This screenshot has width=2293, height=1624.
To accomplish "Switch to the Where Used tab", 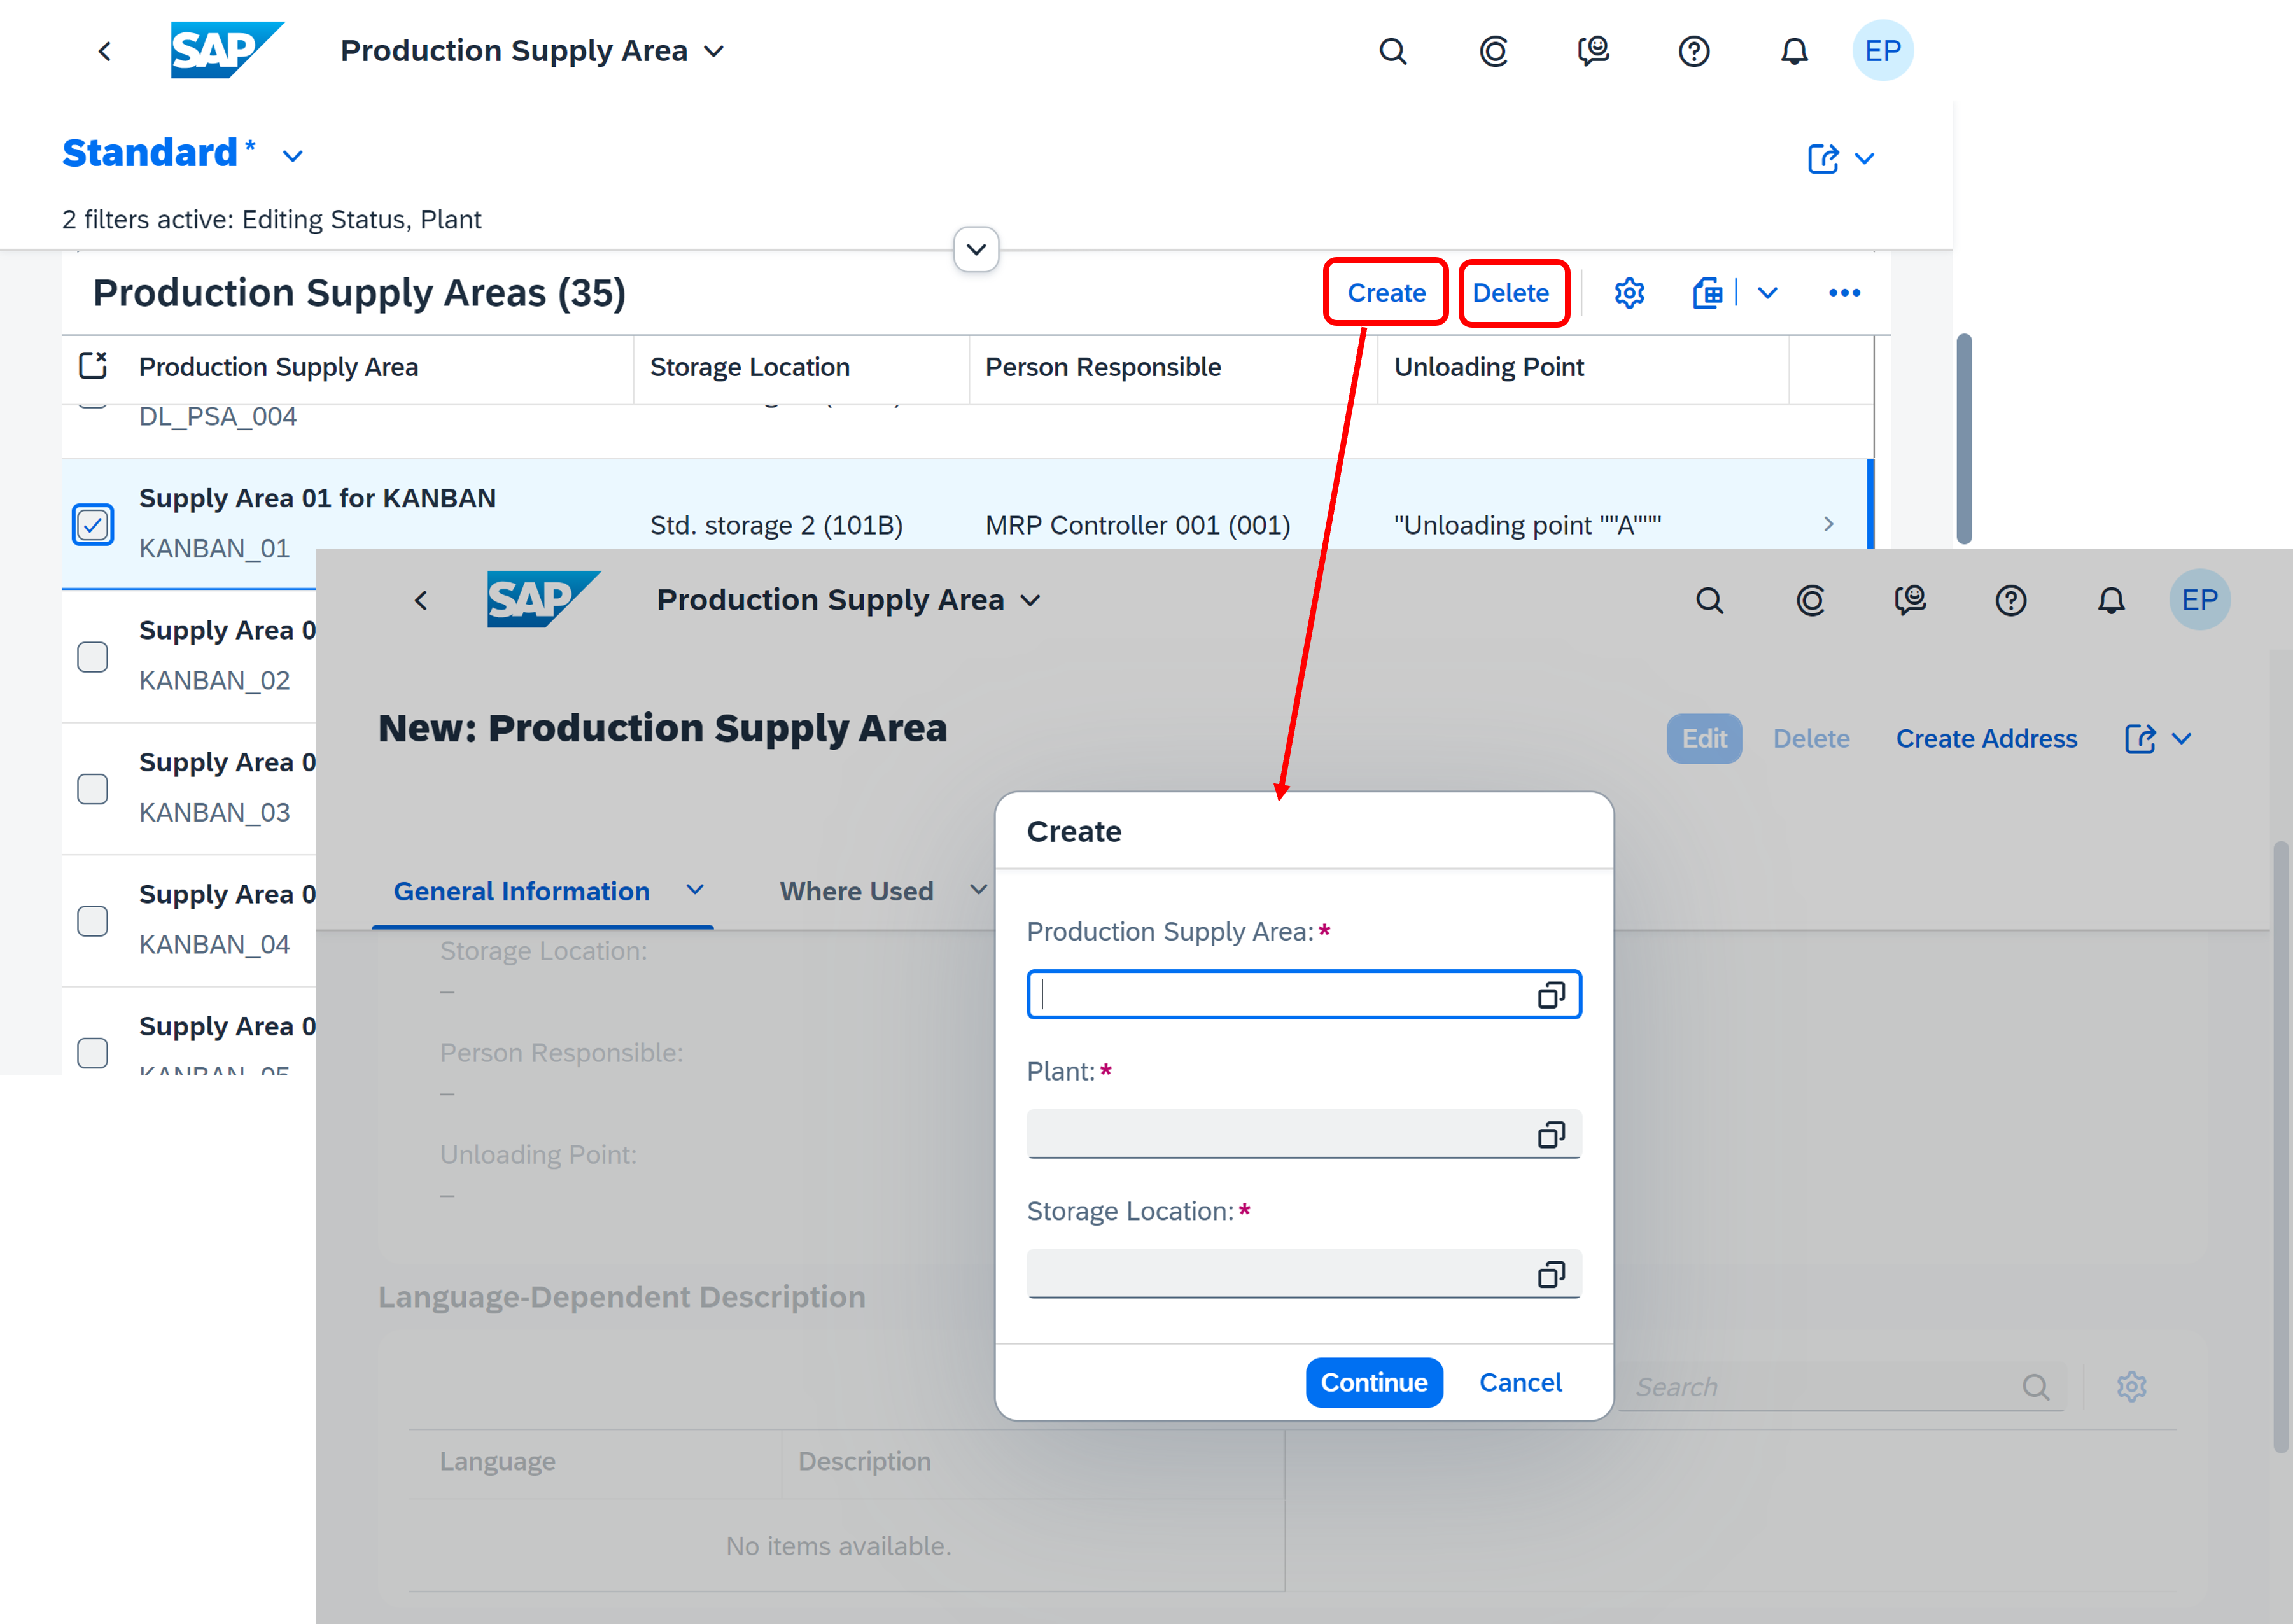I will [x=856, y=891].
